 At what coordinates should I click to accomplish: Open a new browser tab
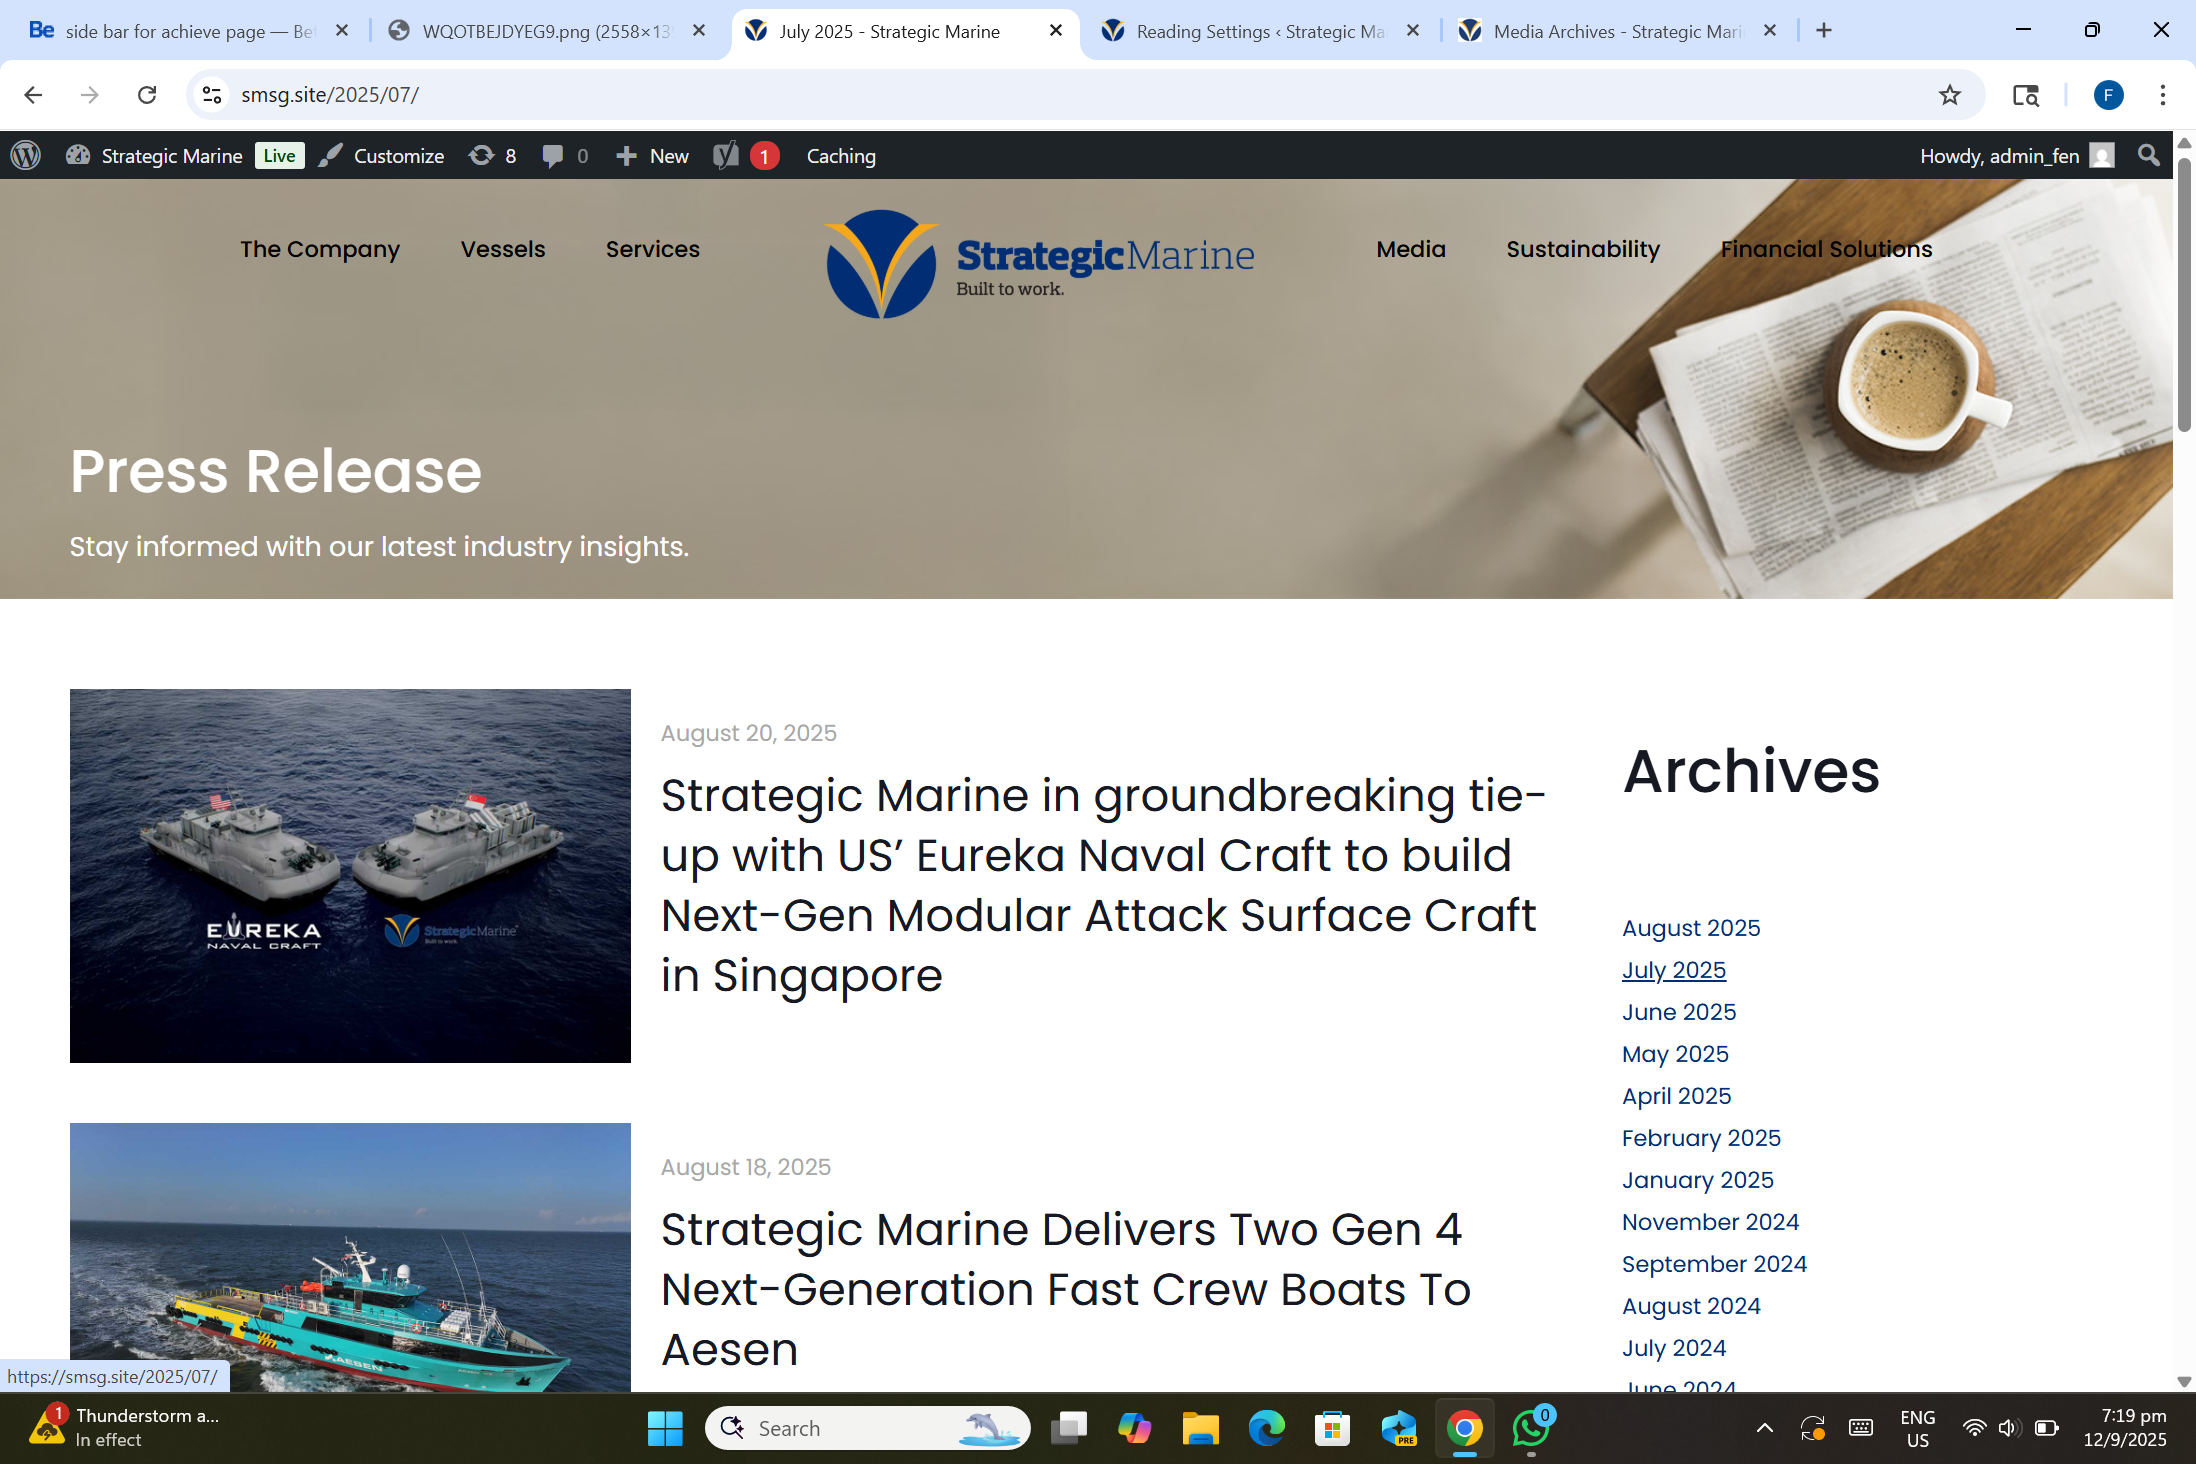[1824, 31]
